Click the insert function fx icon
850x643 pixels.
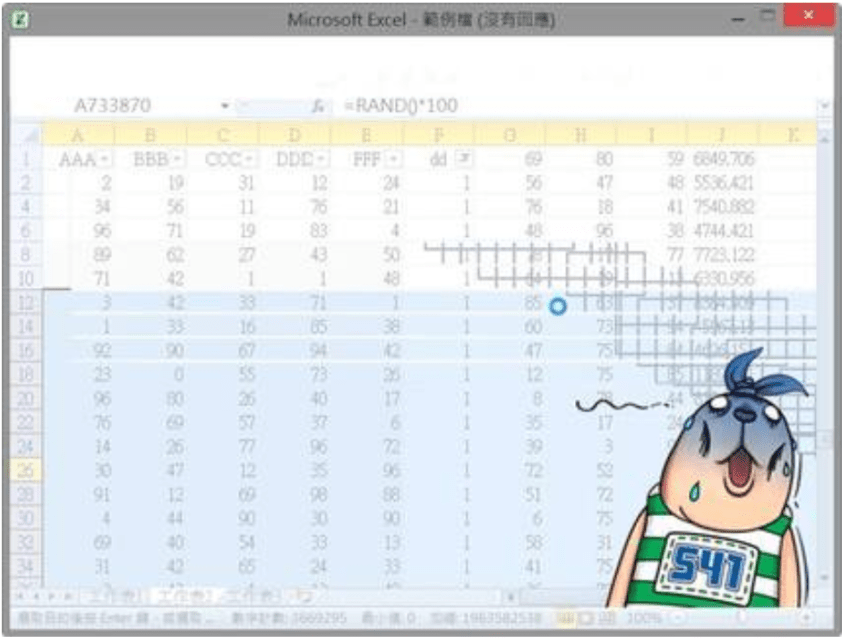(317, 106)
